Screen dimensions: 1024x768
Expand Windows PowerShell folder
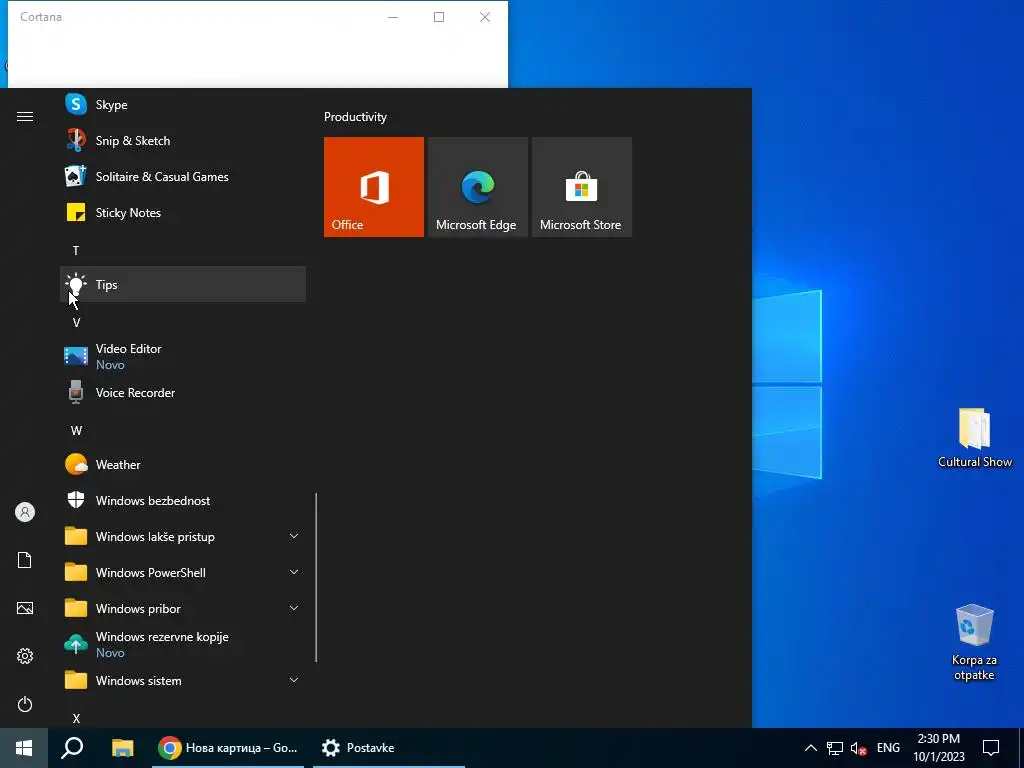[182, 572]
